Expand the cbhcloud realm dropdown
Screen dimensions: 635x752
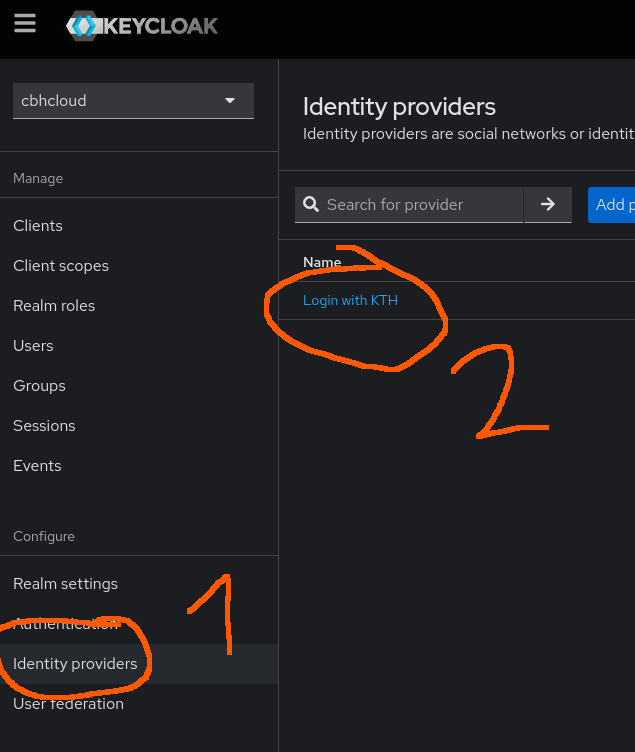coord(133,101)
